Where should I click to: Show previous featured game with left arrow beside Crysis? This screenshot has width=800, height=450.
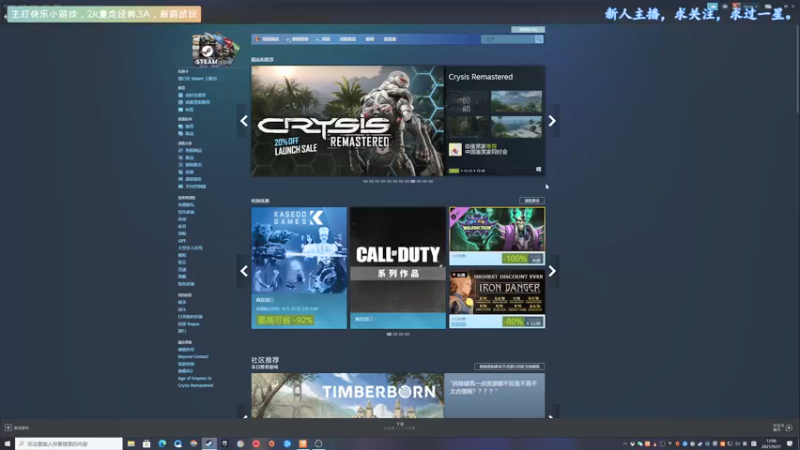244,121
